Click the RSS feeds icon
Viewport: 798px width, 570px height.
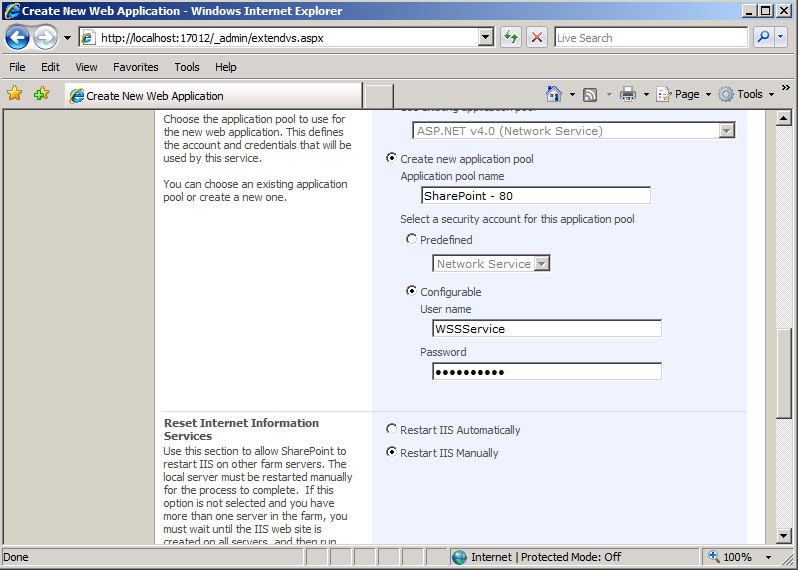click(590, 95)
